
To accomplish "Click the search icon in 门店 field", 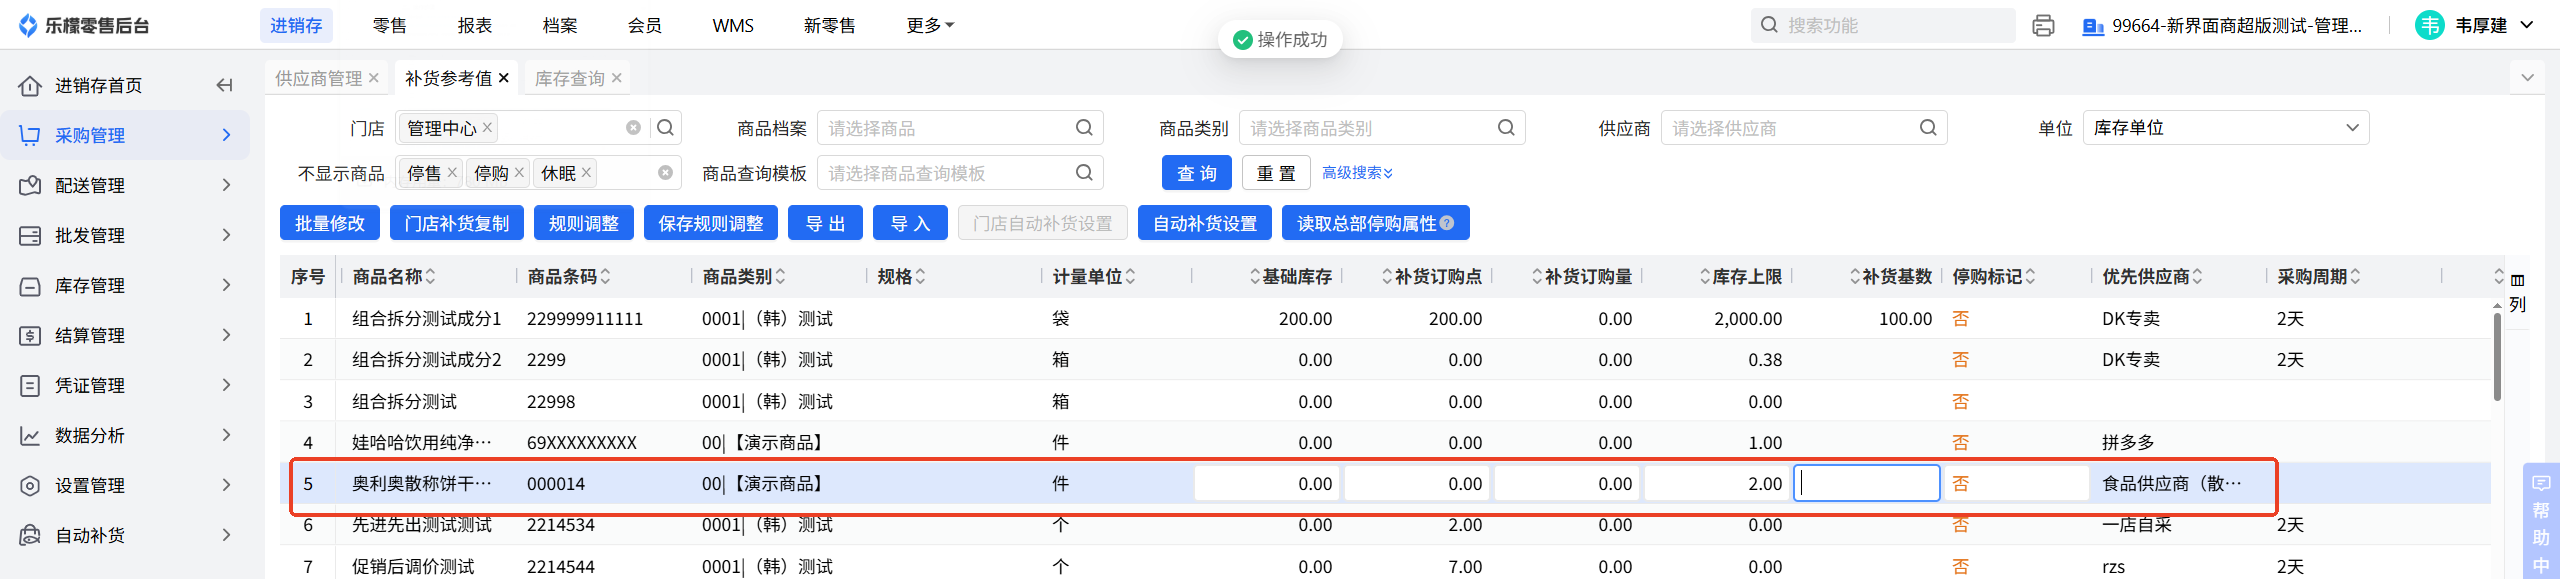I will click(x=665, y=128).
